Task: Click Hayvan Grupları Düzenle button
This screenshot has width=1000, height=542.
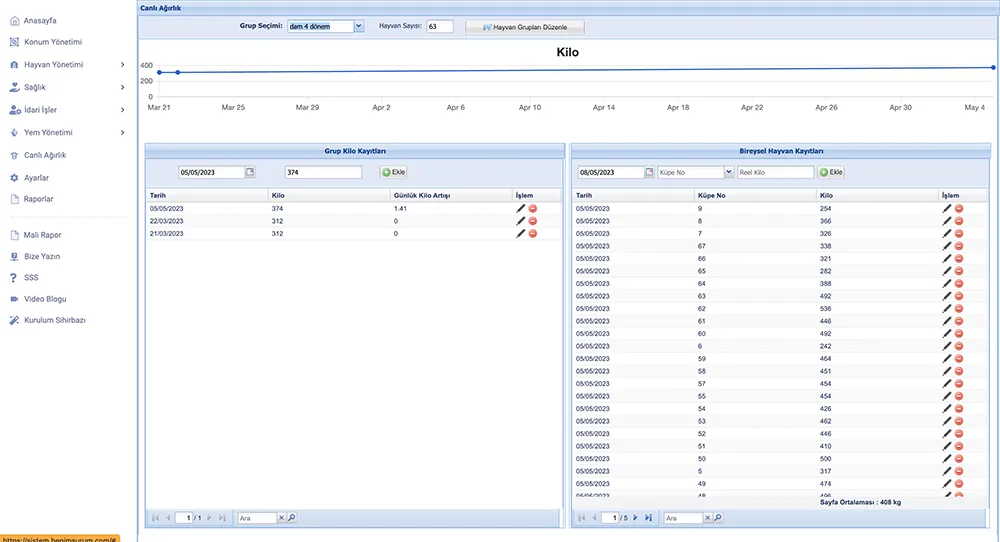Action: [525, 28]
